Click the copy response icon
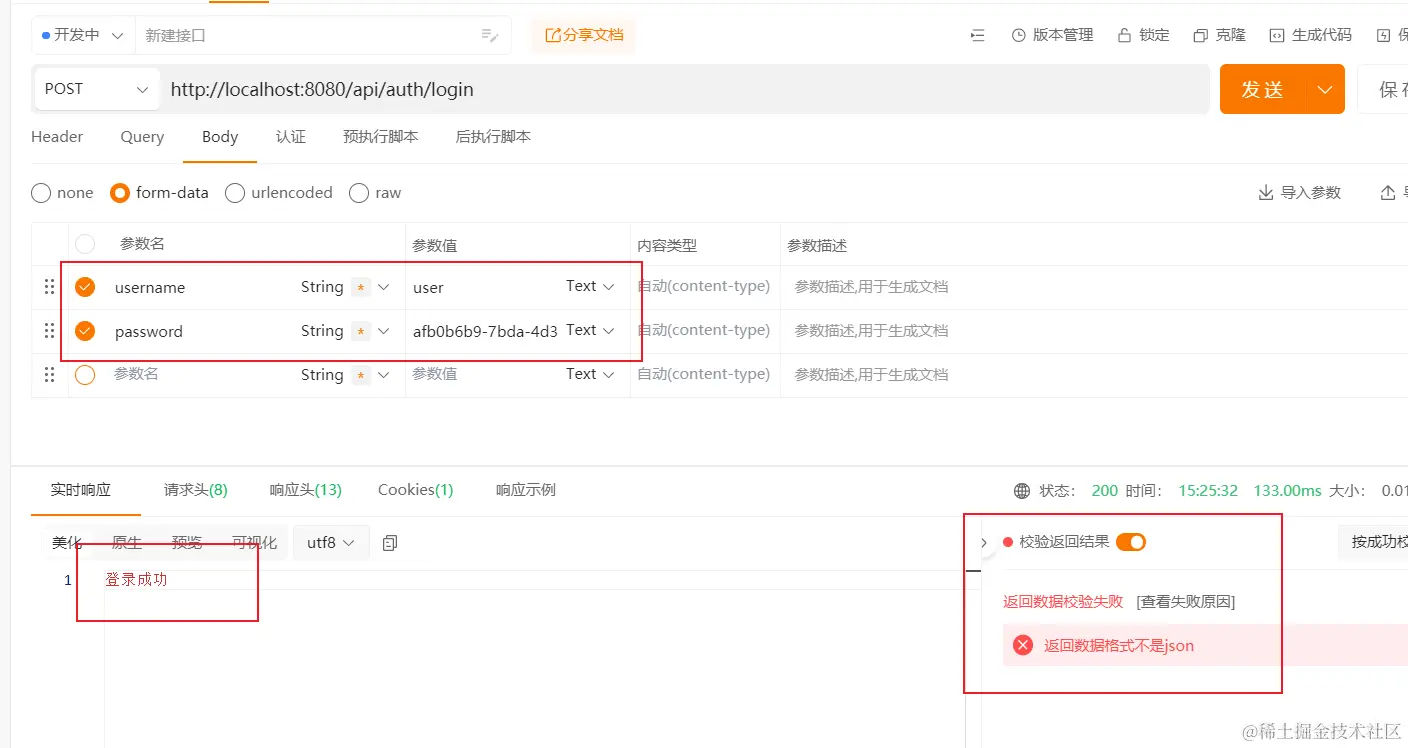Viewport: 1408px width, 748px height. [x=390, y=543]
